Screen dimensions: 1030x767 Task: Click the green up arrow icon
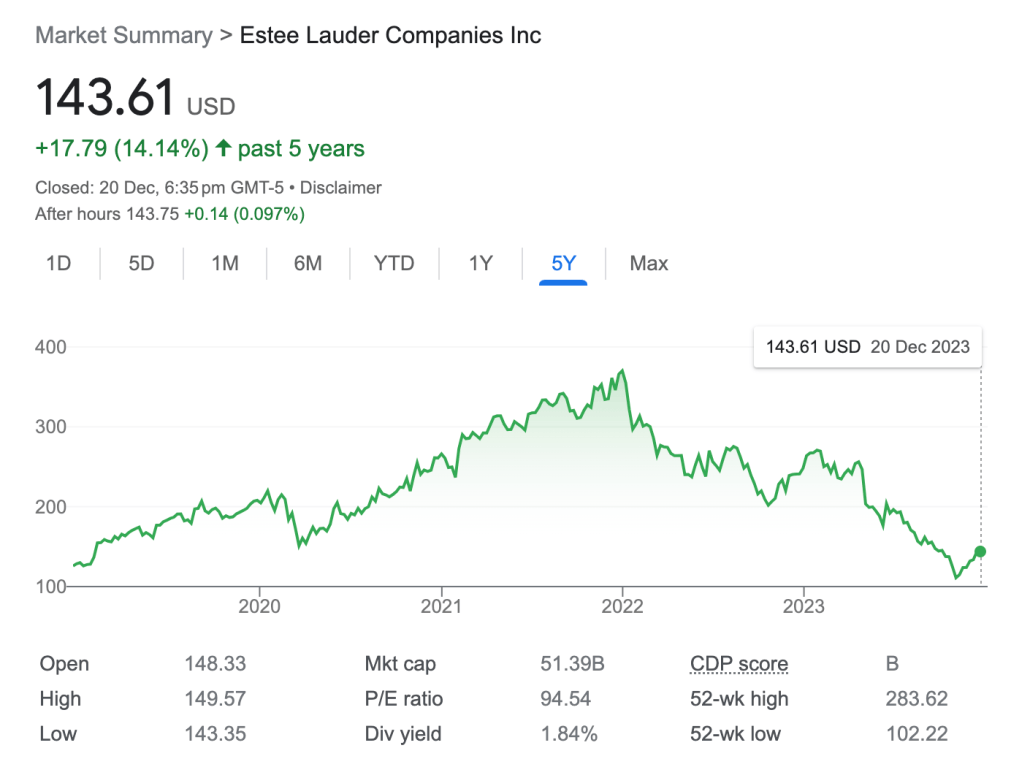pos(223,148)
